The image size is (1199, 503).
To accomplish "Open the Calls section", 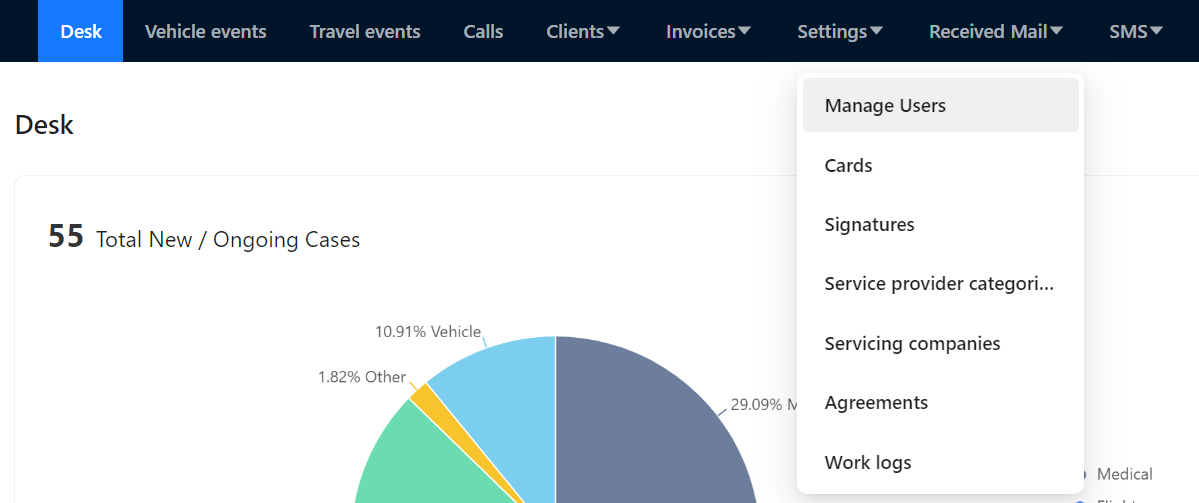I will 483,31.
